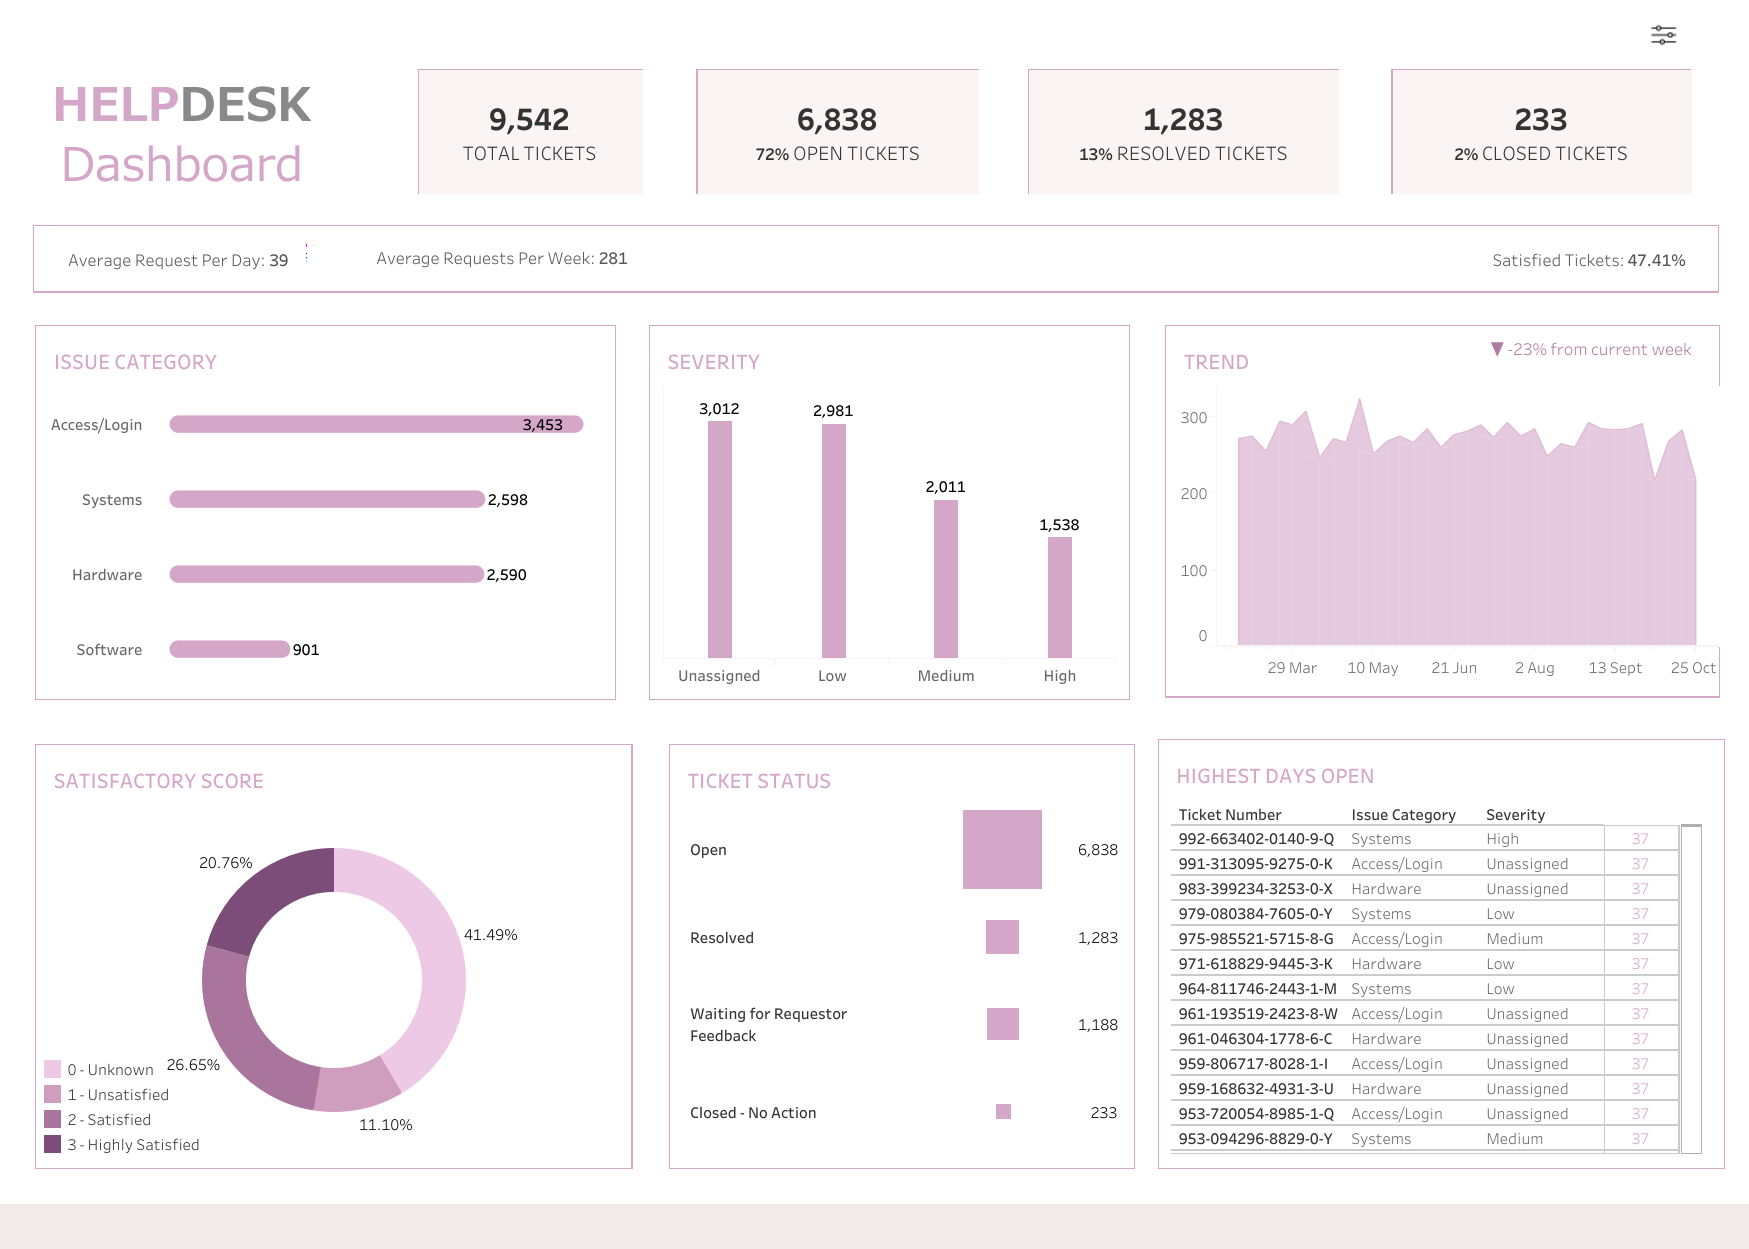Open the filter settings sliders icon

point(1663,35)
